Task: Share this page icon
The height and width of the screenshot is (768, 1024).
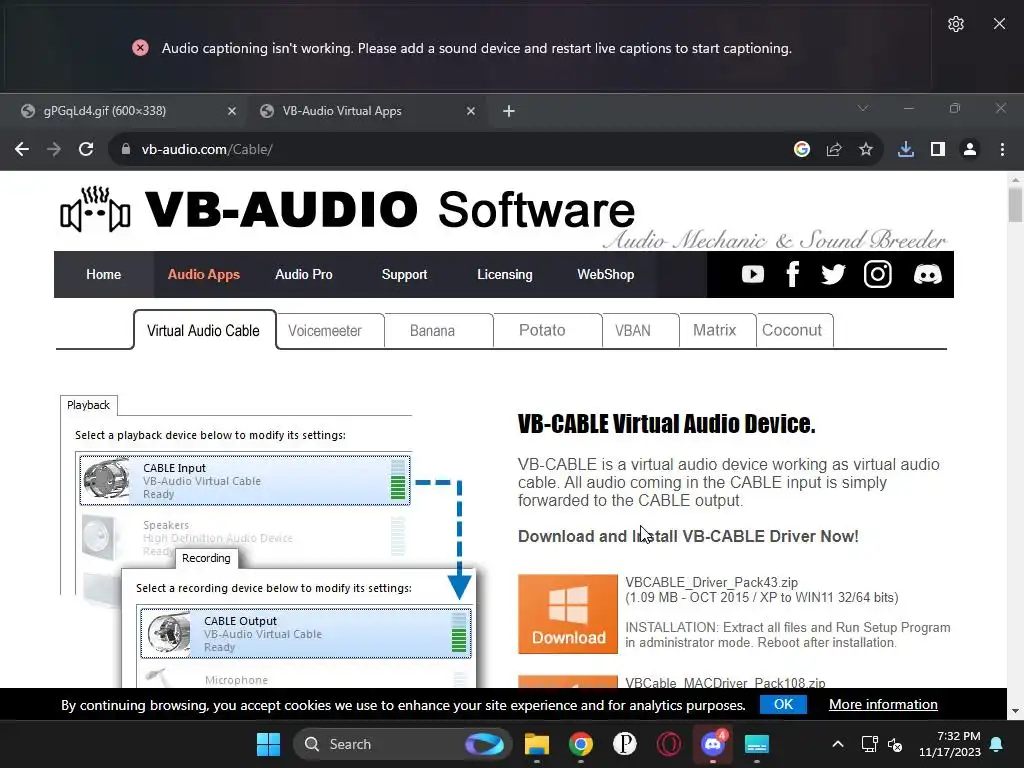Action: click(834, 149)
